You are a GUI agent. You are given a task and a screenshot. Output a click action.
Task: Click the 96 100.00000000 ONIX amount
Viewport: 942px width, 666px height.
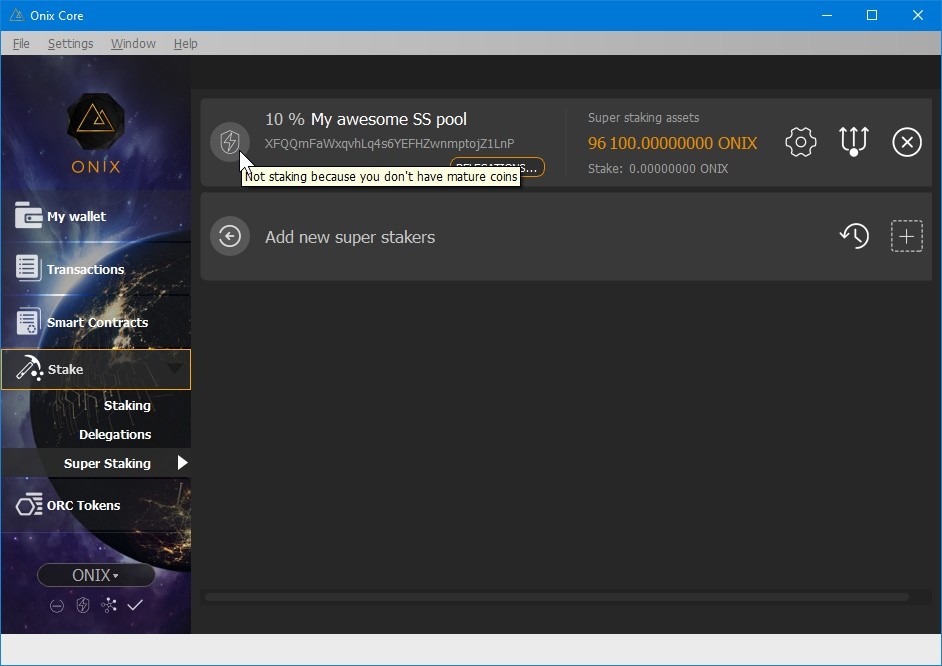pos(672,143)
